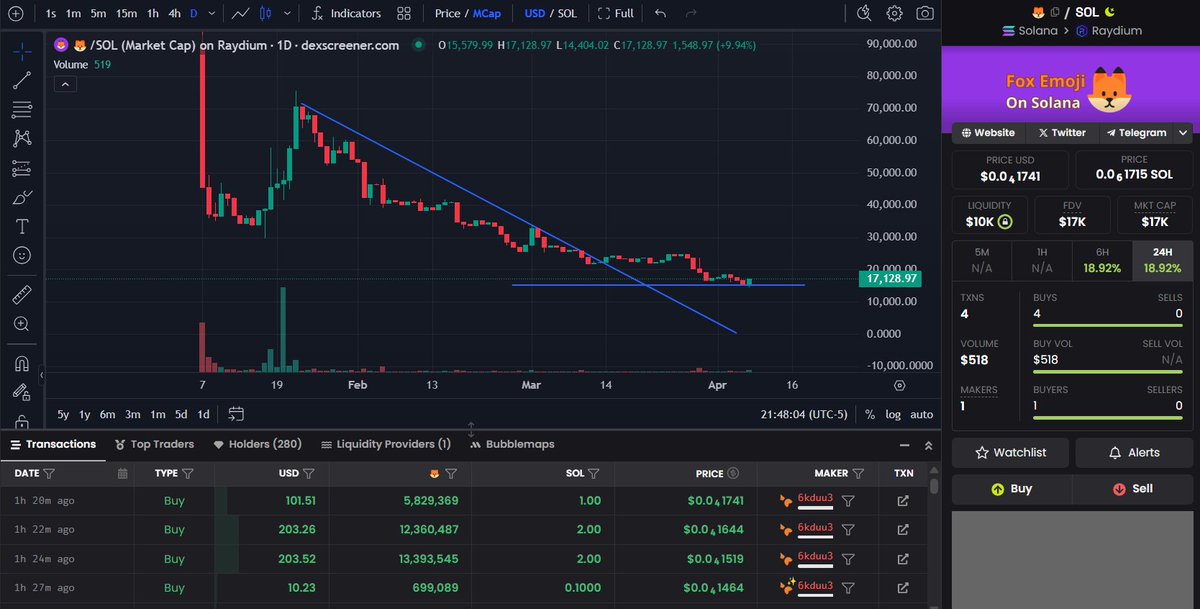Add the token to Watchlist
The image size is (1200, 609).
coord(1010,452)
